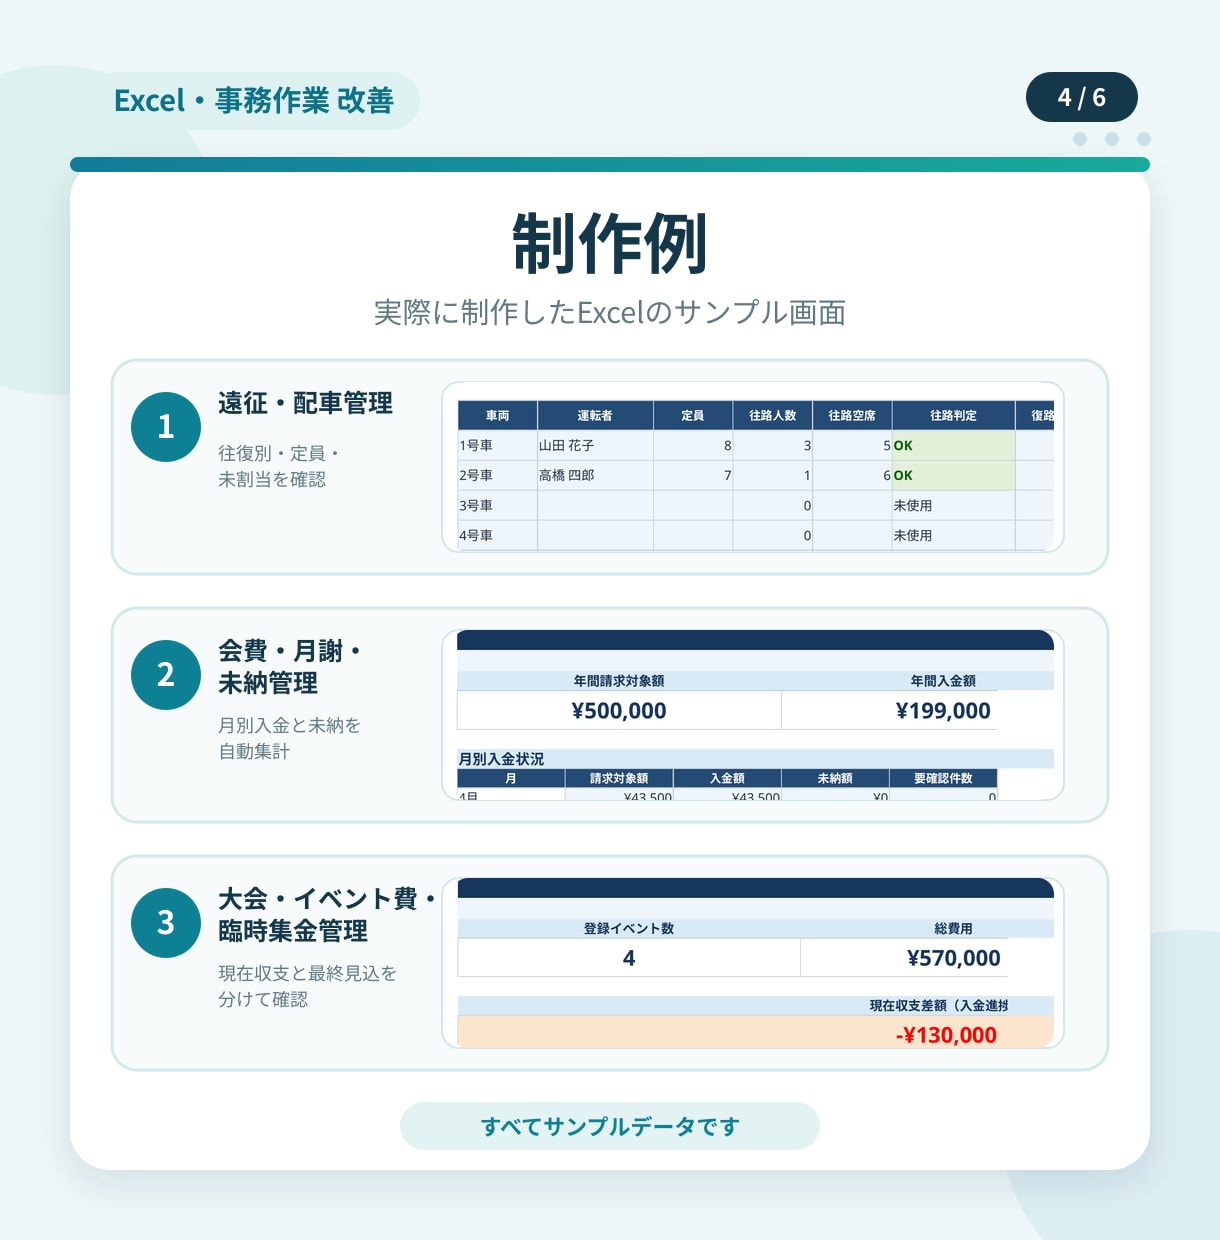Click the '¥500,000' value cell
1220x1240 pixels.
[x=619, y=710]
